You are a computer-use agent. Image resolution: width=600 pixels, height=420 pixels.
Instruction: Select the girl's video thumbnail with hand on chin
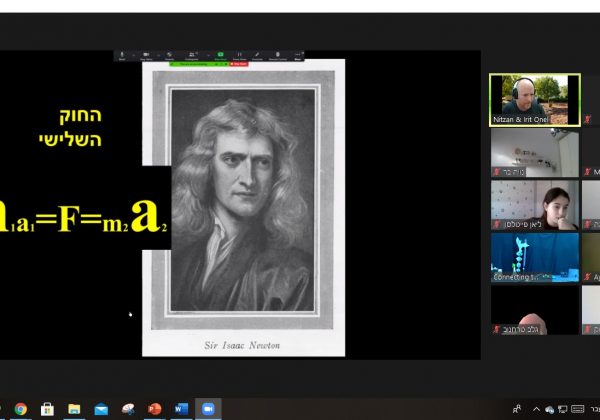535,205
